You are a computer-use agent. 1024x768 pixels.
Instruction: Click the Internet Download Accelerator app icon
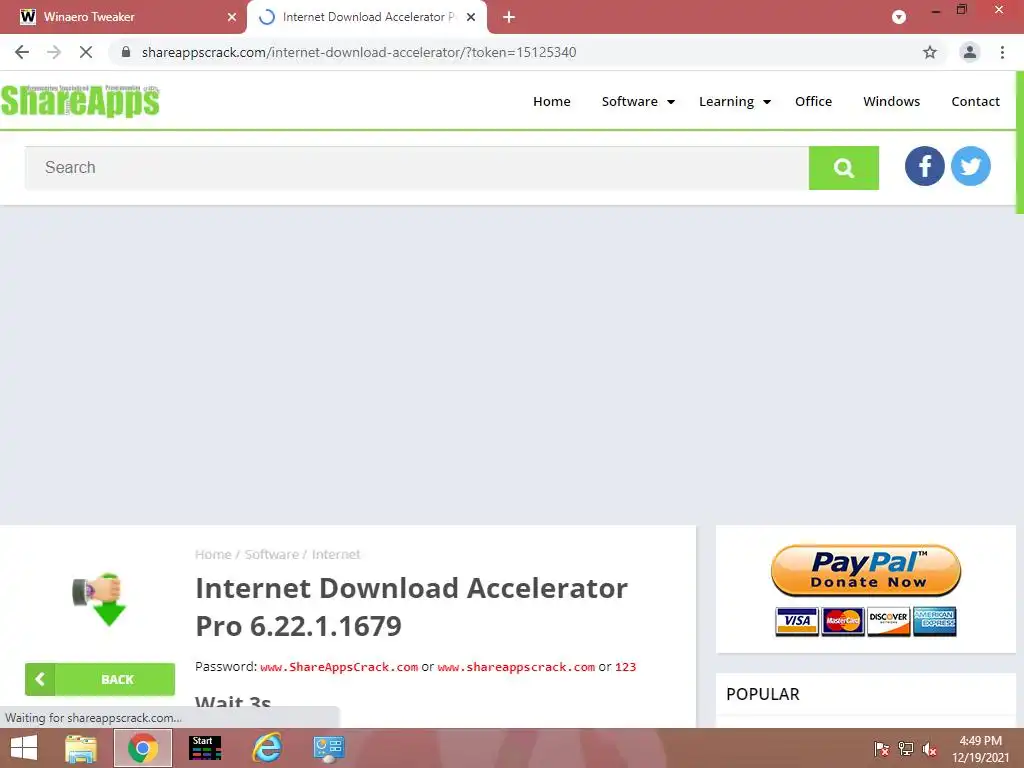tap(99, 599)
